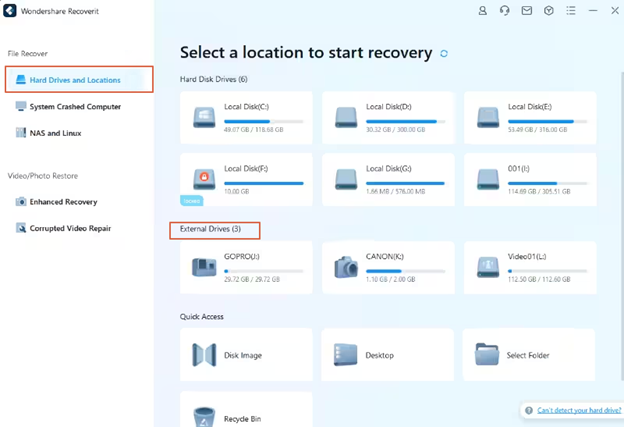Image resolution: width=624 pixels, height=427 pixels.
Task: Click the GOPRO(J:) camera icon
Action: point(204,267)
